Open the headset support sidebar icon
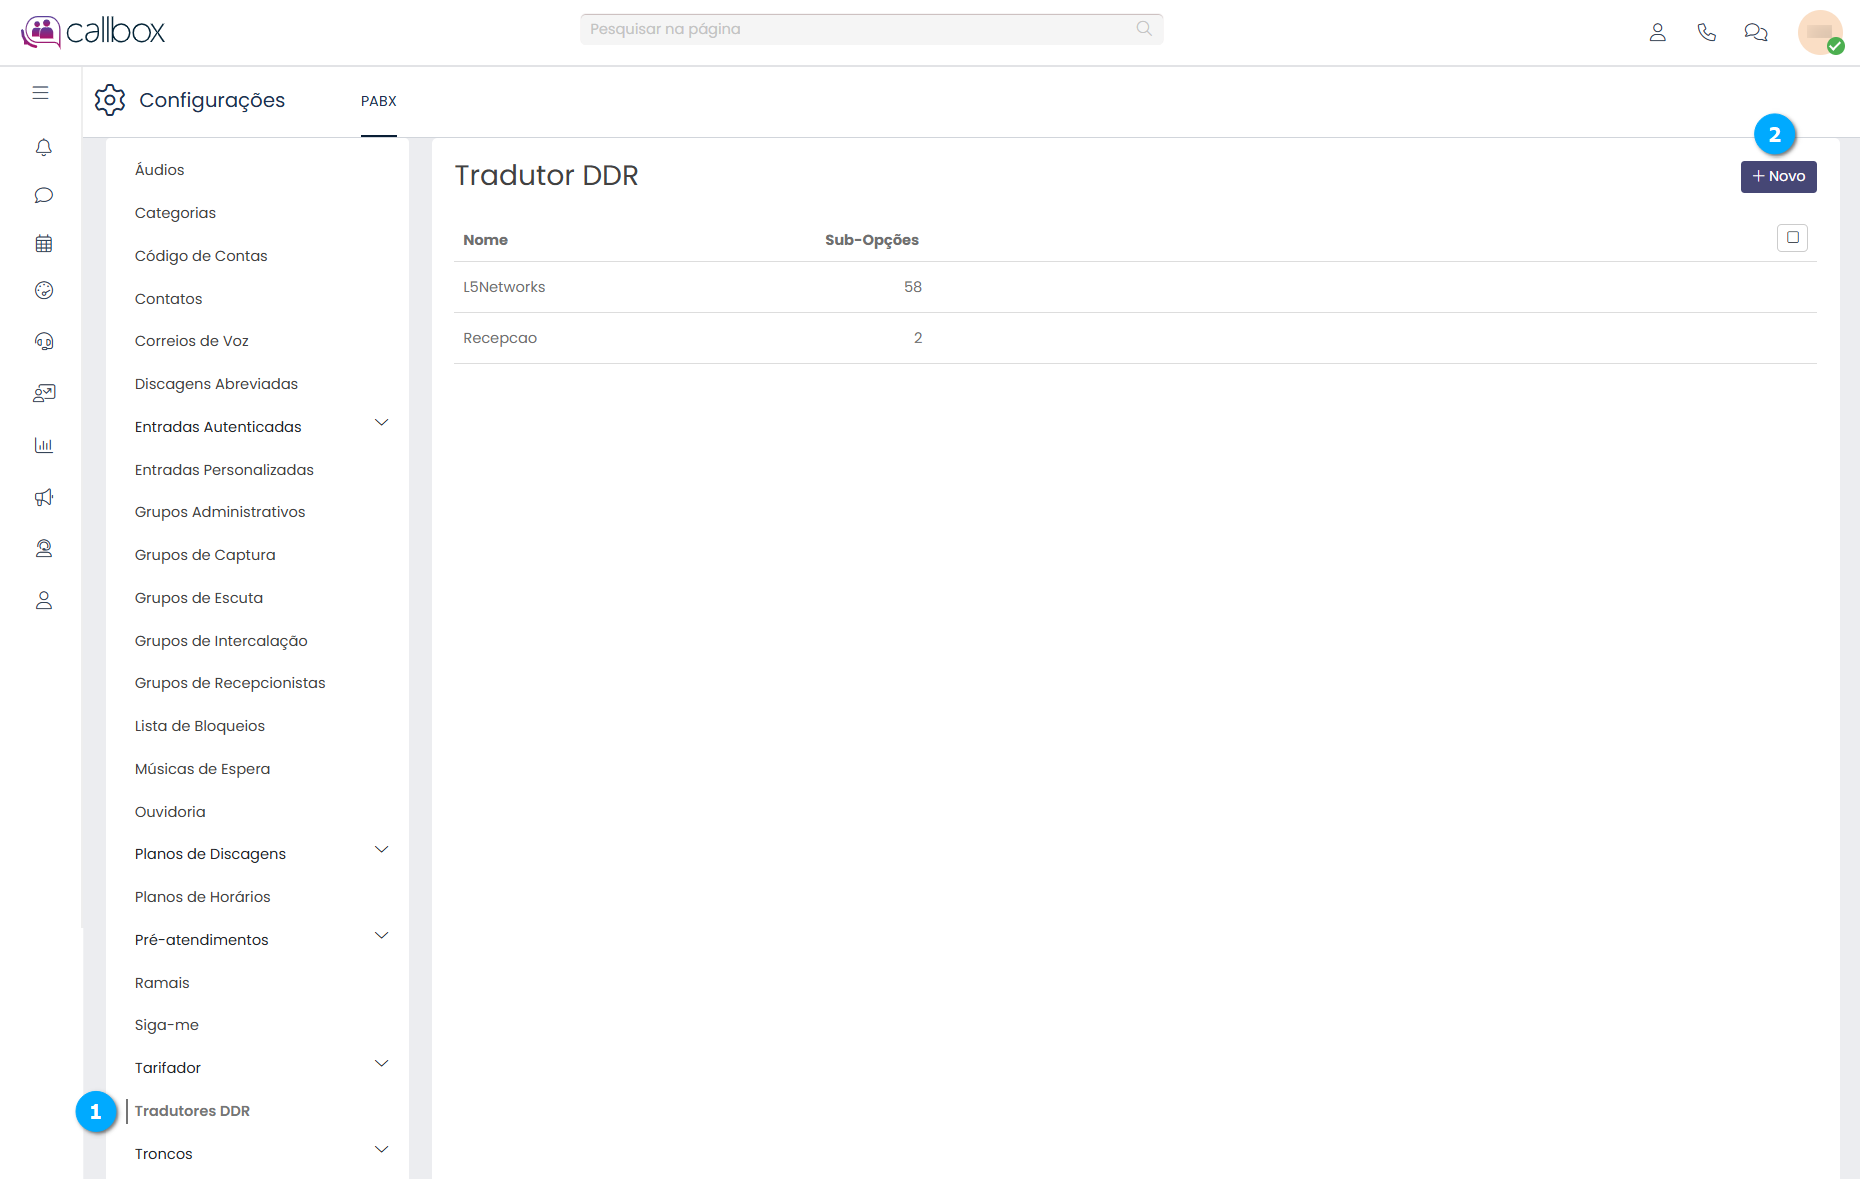 tap(43, 341)
